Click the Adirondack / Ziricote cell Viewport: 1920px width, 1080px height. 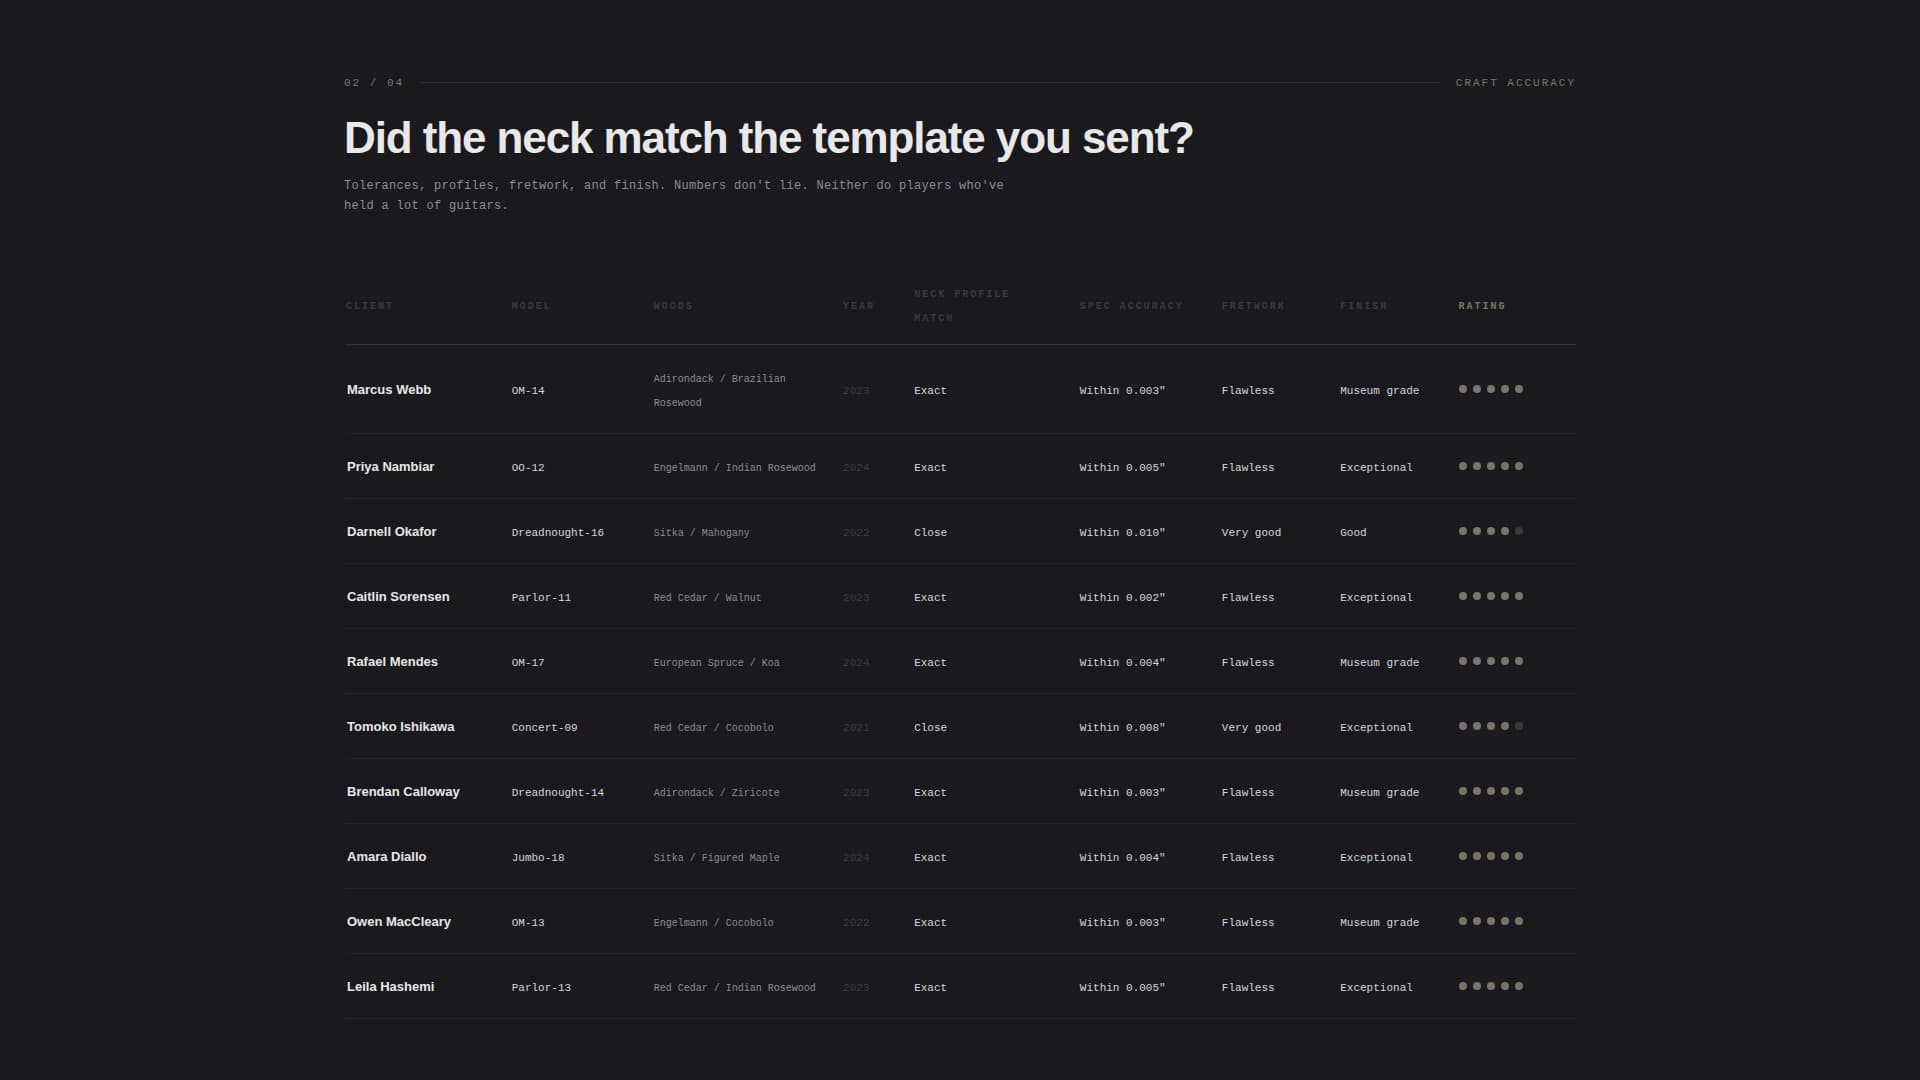[716, 793]
